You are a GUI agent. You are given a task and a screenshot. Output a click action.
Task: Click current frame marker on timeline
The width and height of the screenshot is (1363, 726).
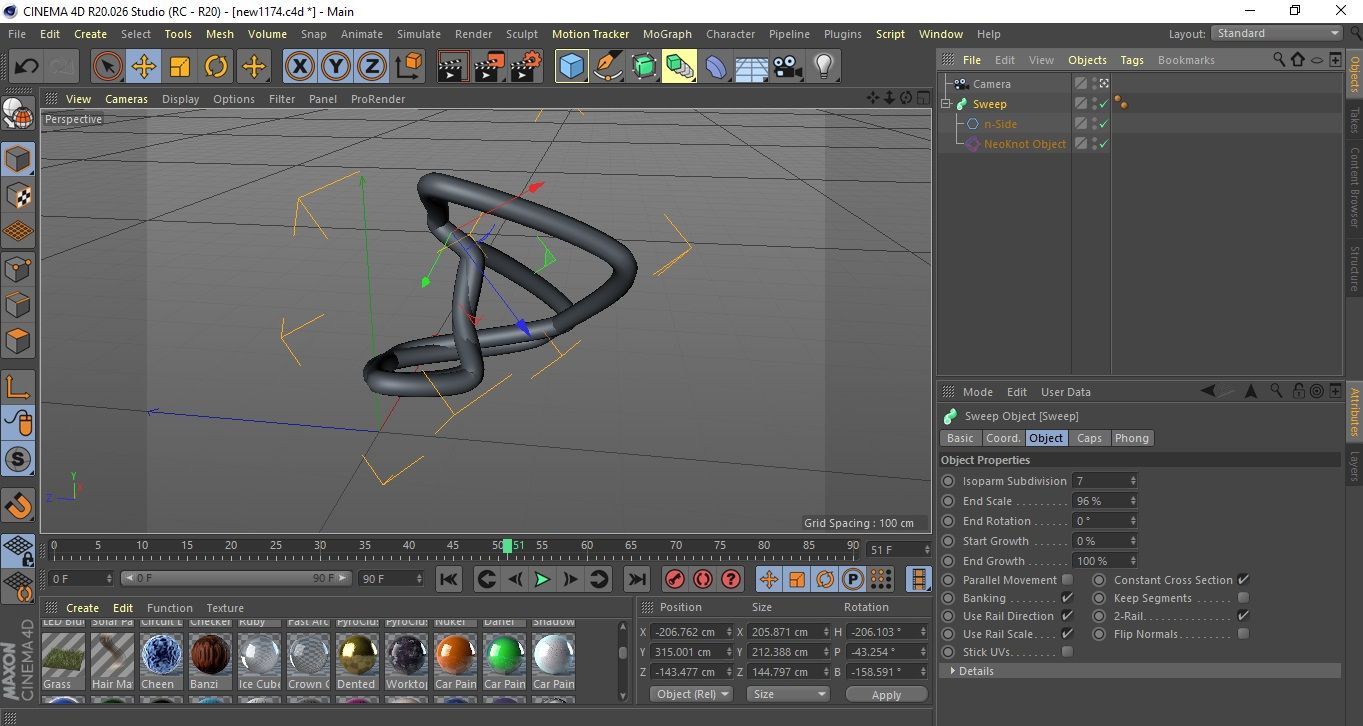tap(507, 546)
